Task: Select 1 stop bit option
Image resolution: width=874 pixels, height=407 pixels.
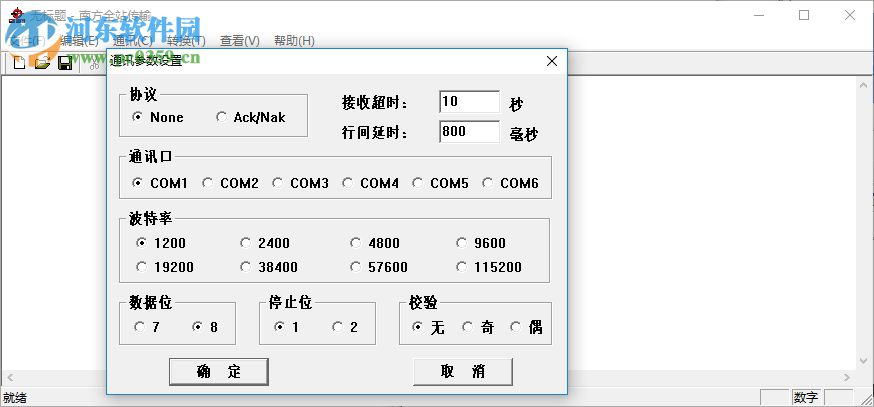Action: [x=287, y=327]
